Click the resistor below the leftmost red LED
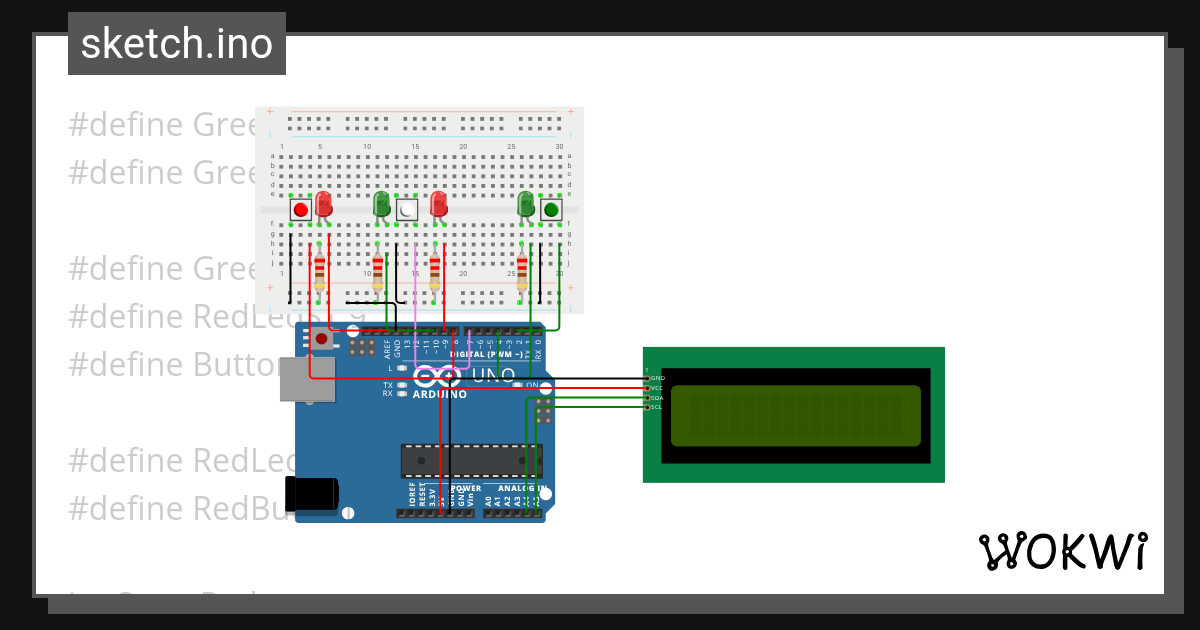The height and width of the screenshot is (630, 1200). [319, 271]
